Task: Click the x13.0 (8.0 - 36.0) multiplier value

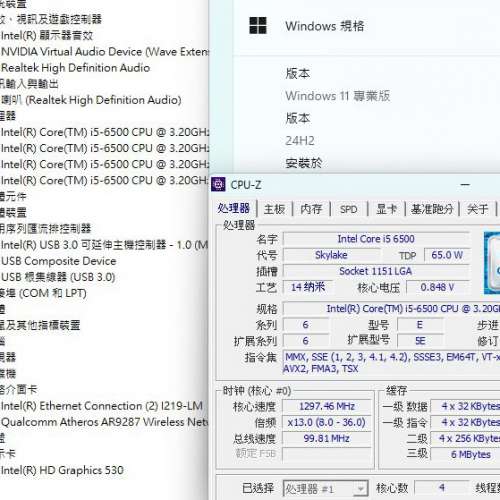Action: click(327, 422)
